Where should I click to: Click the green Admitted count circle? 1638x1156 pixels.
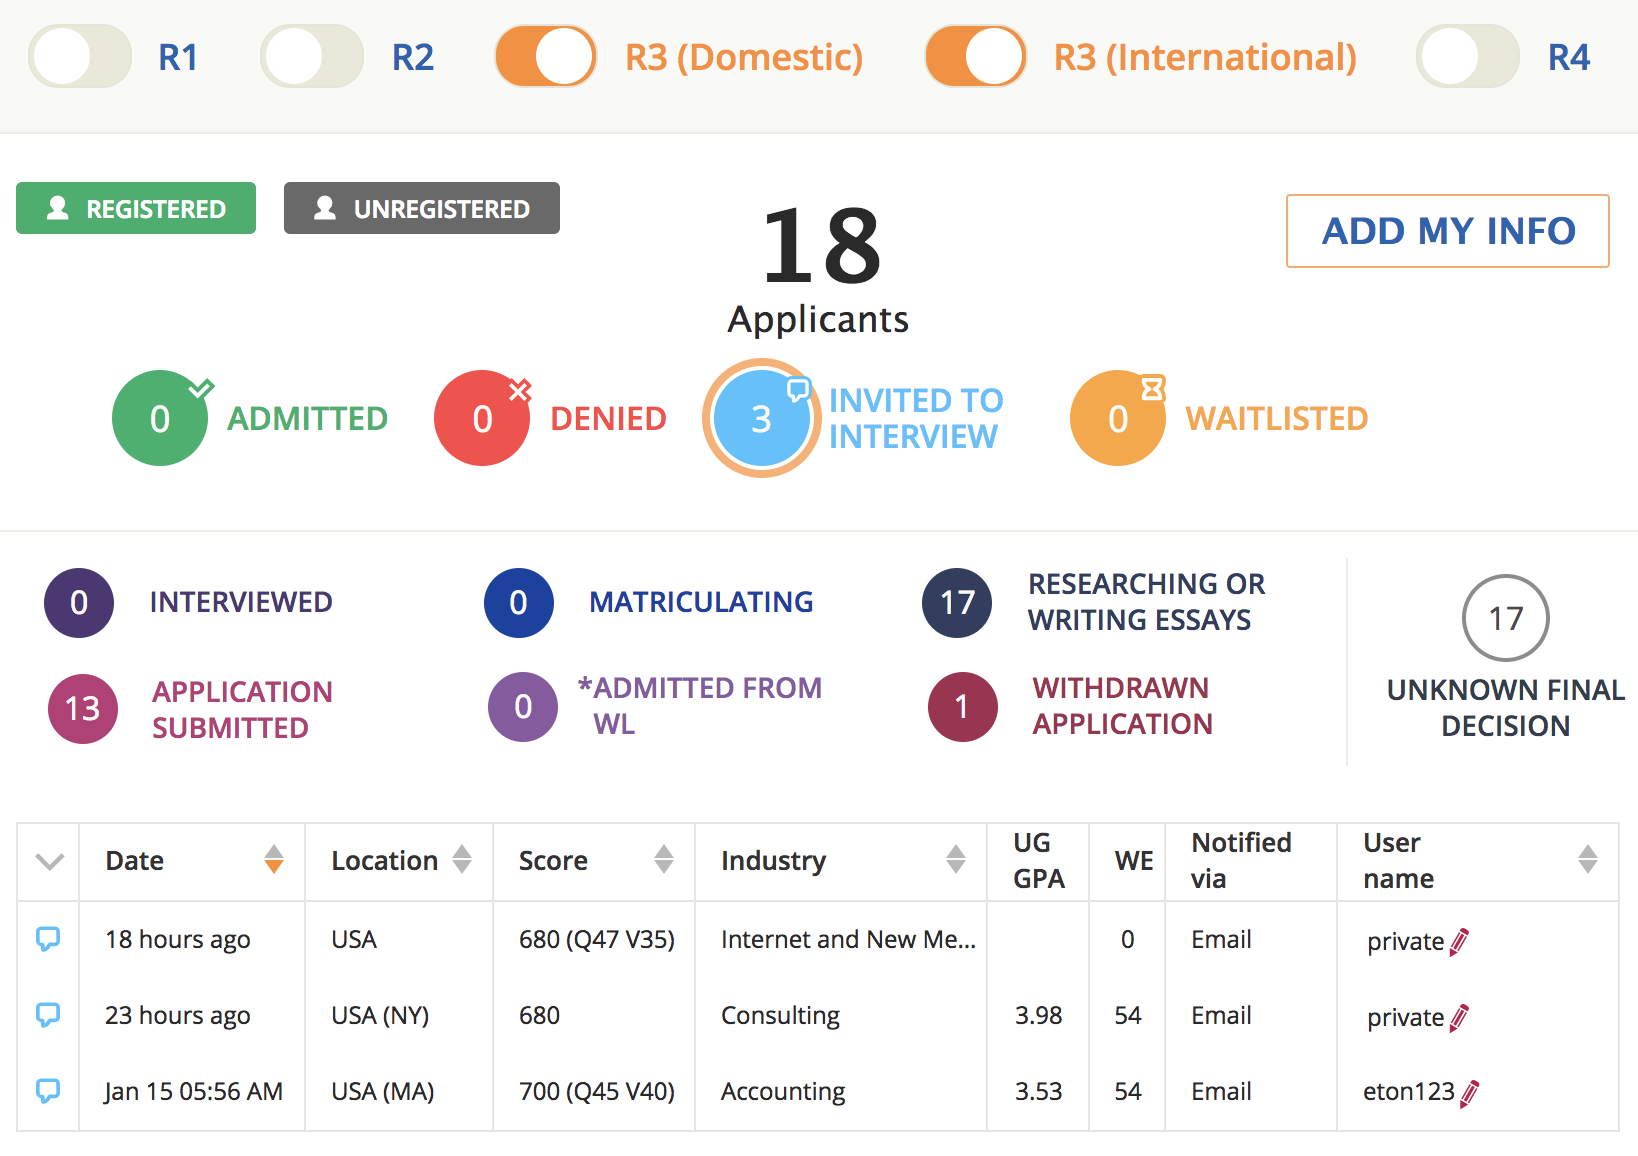pos(160,419)
